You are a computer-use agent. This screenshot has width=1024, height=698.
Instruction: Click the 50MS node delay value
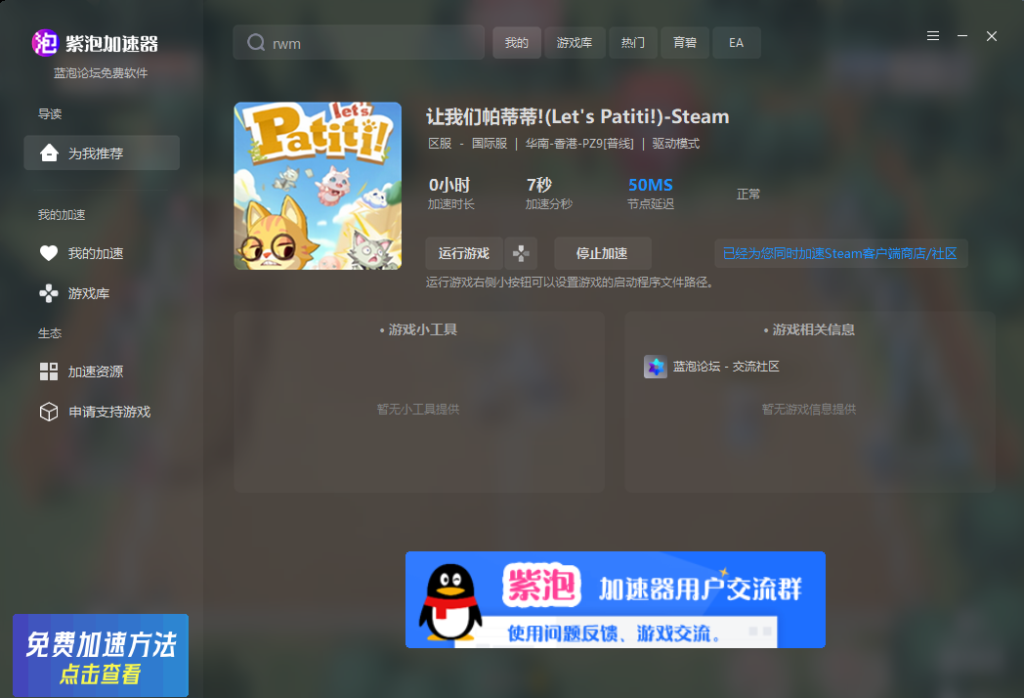[x=650, y=185]
